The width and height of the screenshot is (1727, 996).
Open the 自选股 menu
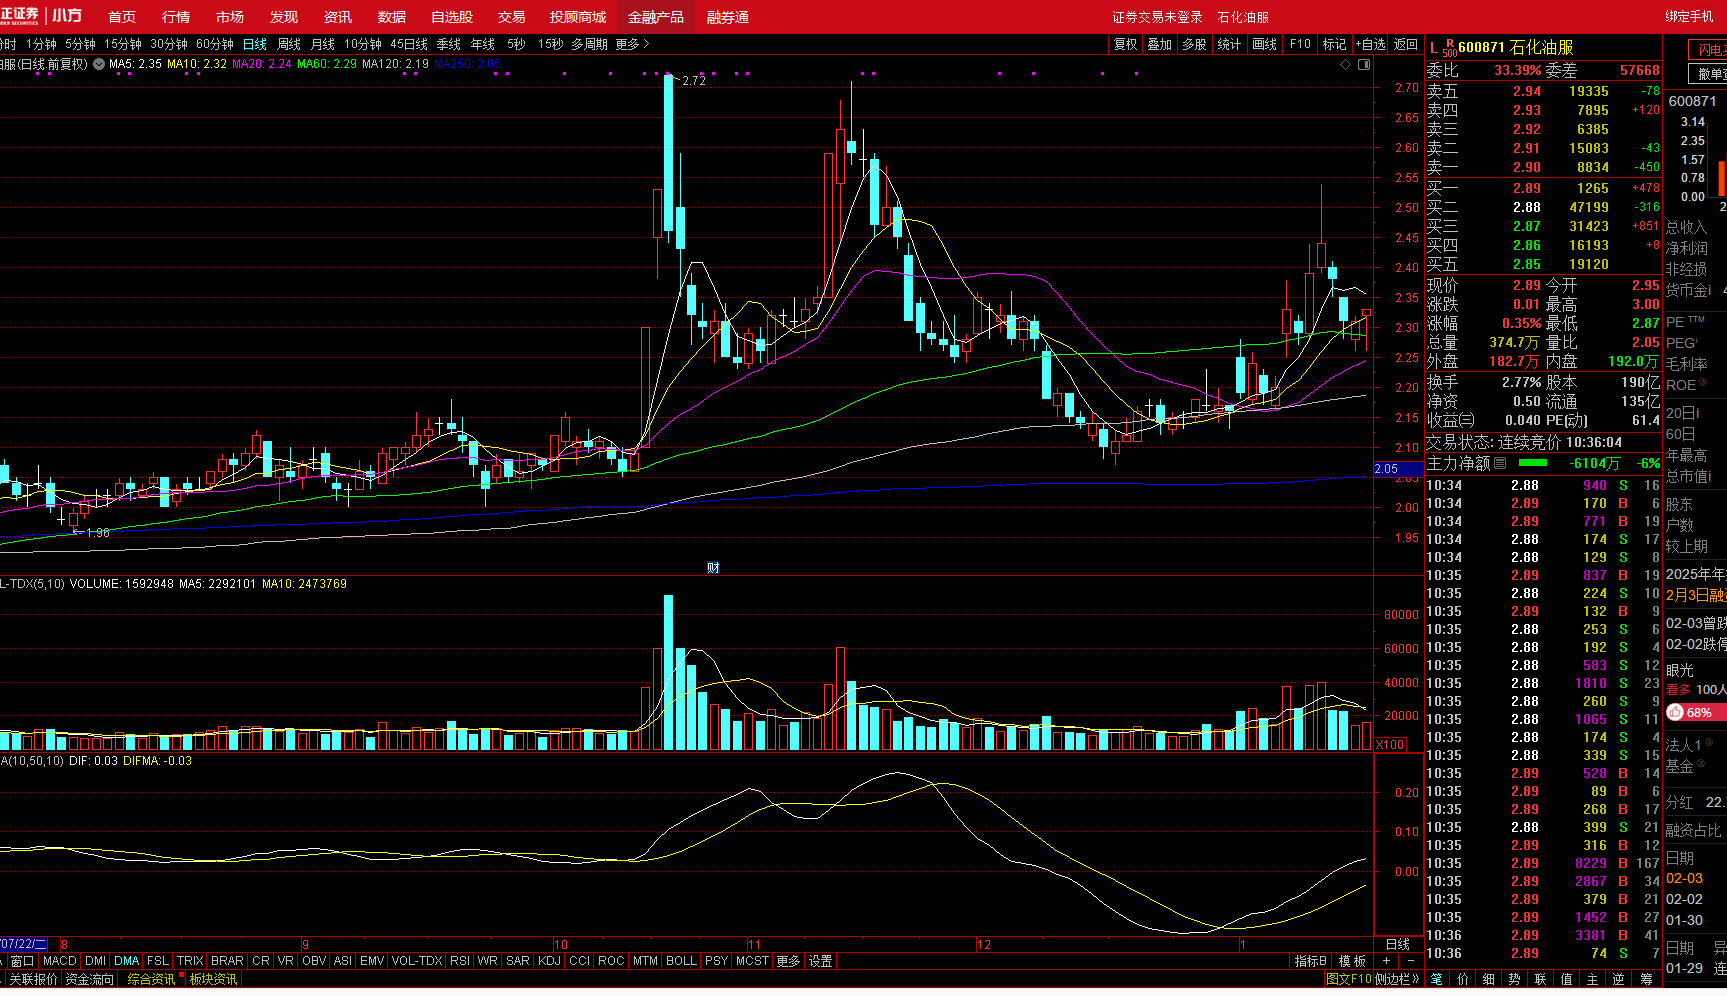click(452, 17)
